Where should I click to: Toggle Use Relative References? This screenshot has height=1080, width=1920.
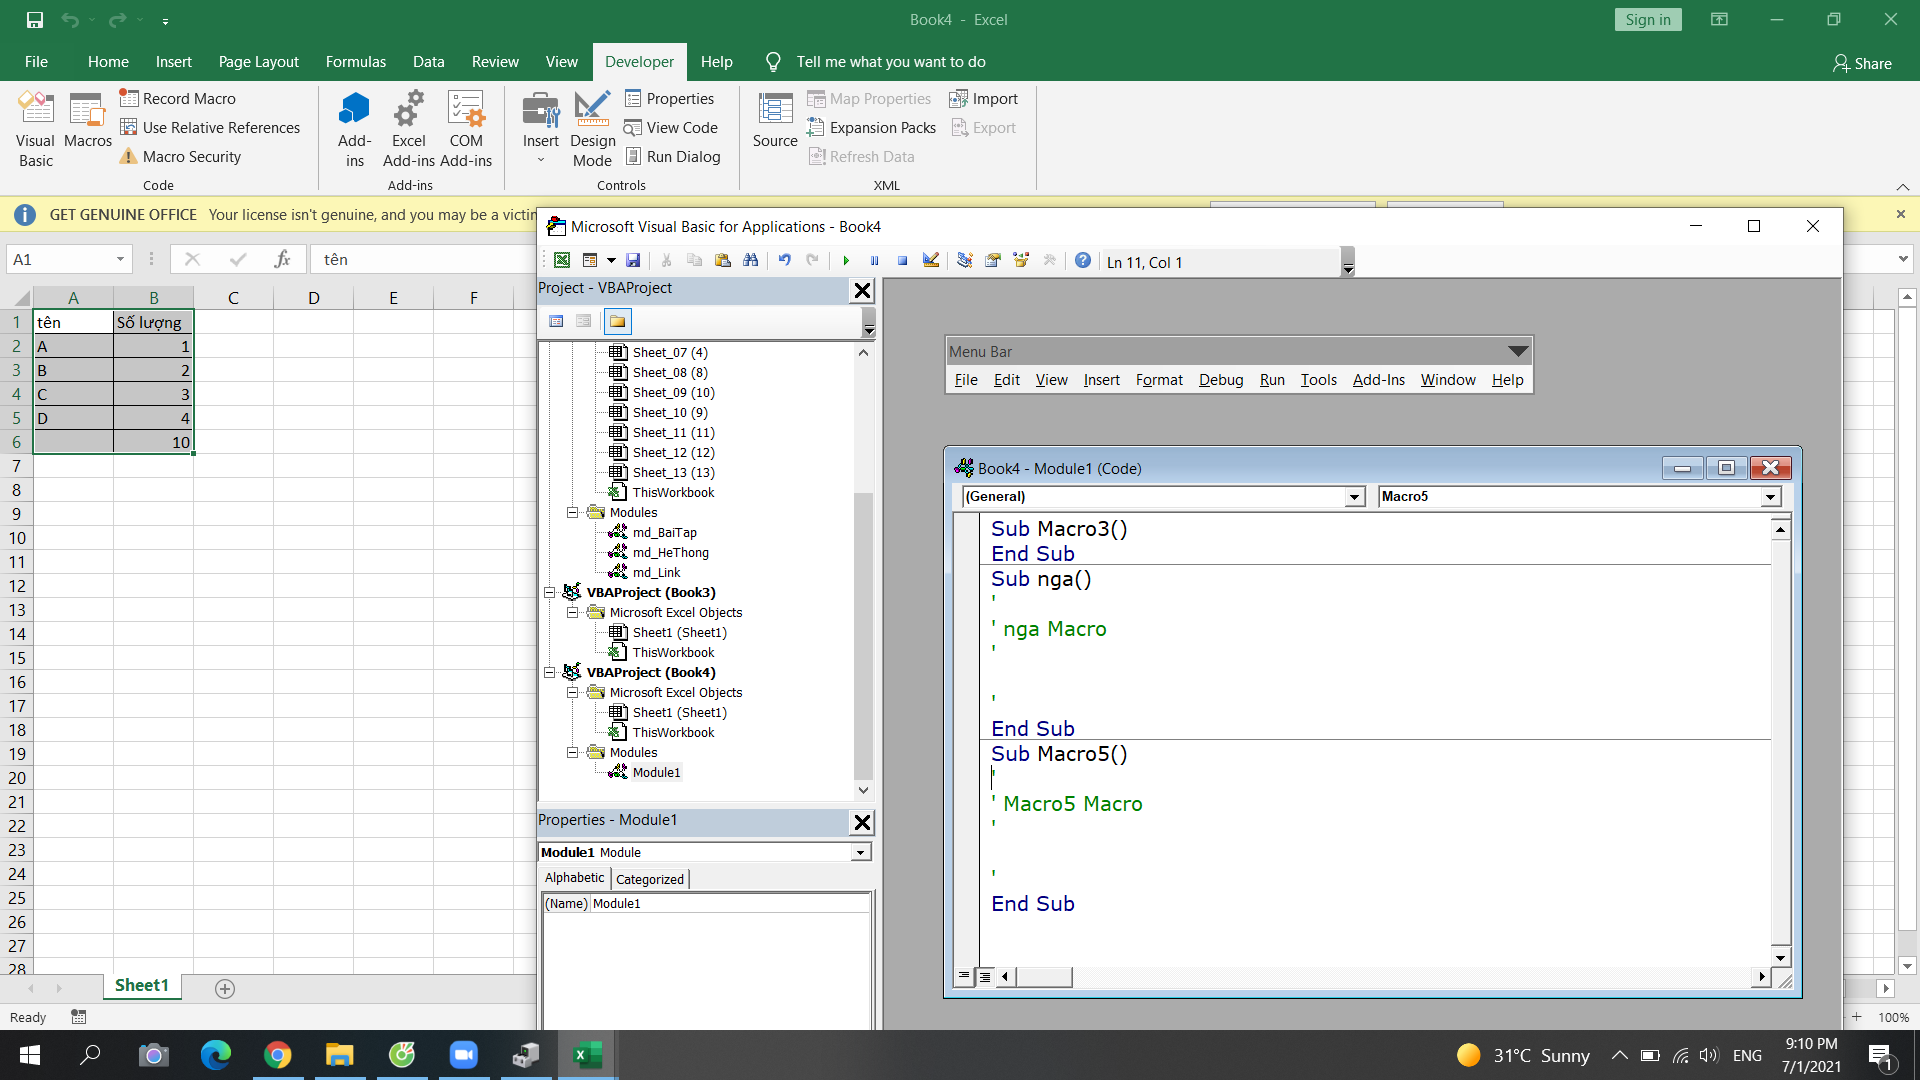210,127
